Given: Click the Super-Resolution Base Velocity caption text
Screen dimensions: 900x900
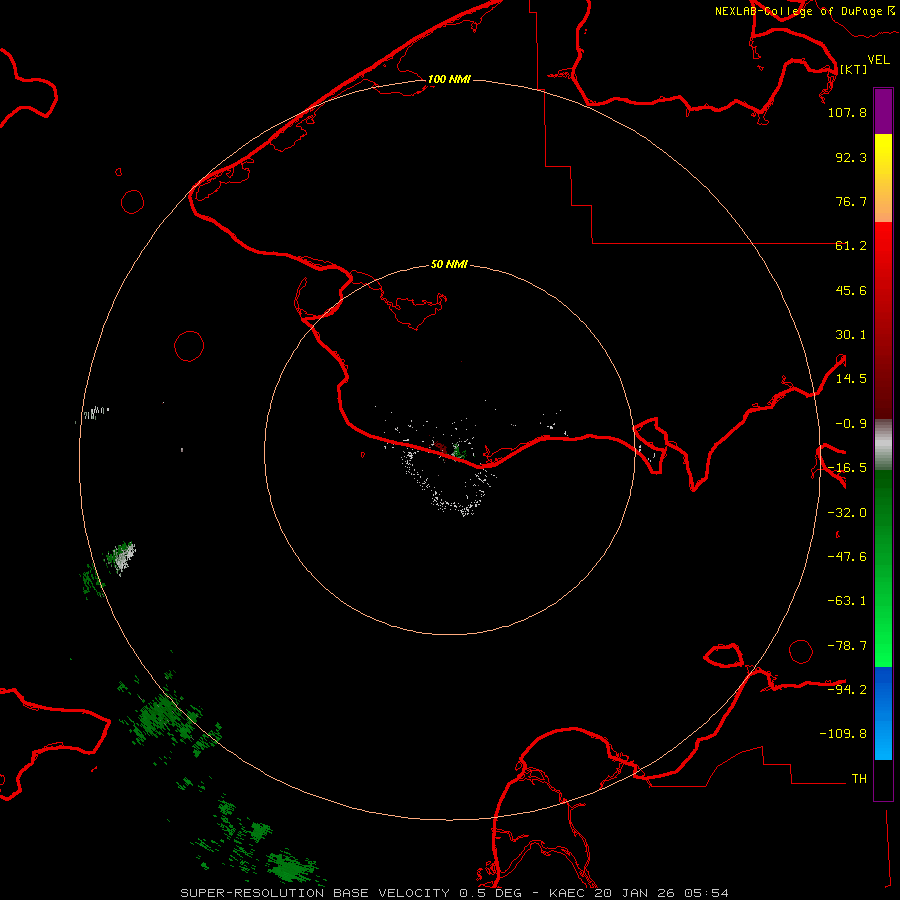Looking at the screenshot, I should pyautogui.click(x=455, y=893).
